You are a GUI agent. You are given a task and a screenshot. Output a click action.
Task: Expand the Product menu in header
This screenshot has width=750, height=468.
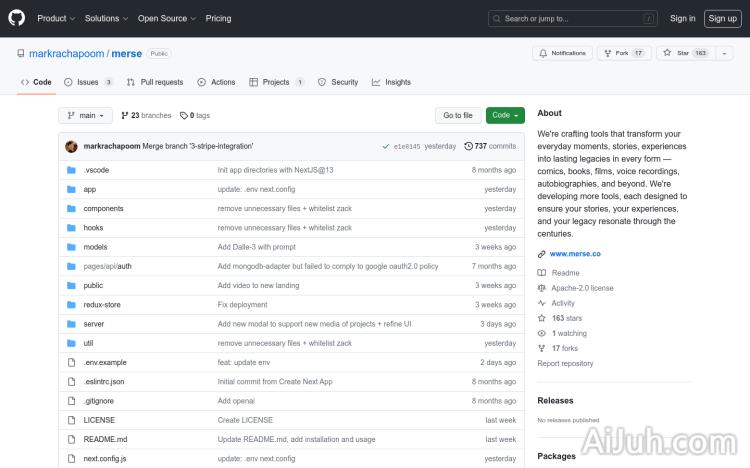55,18
